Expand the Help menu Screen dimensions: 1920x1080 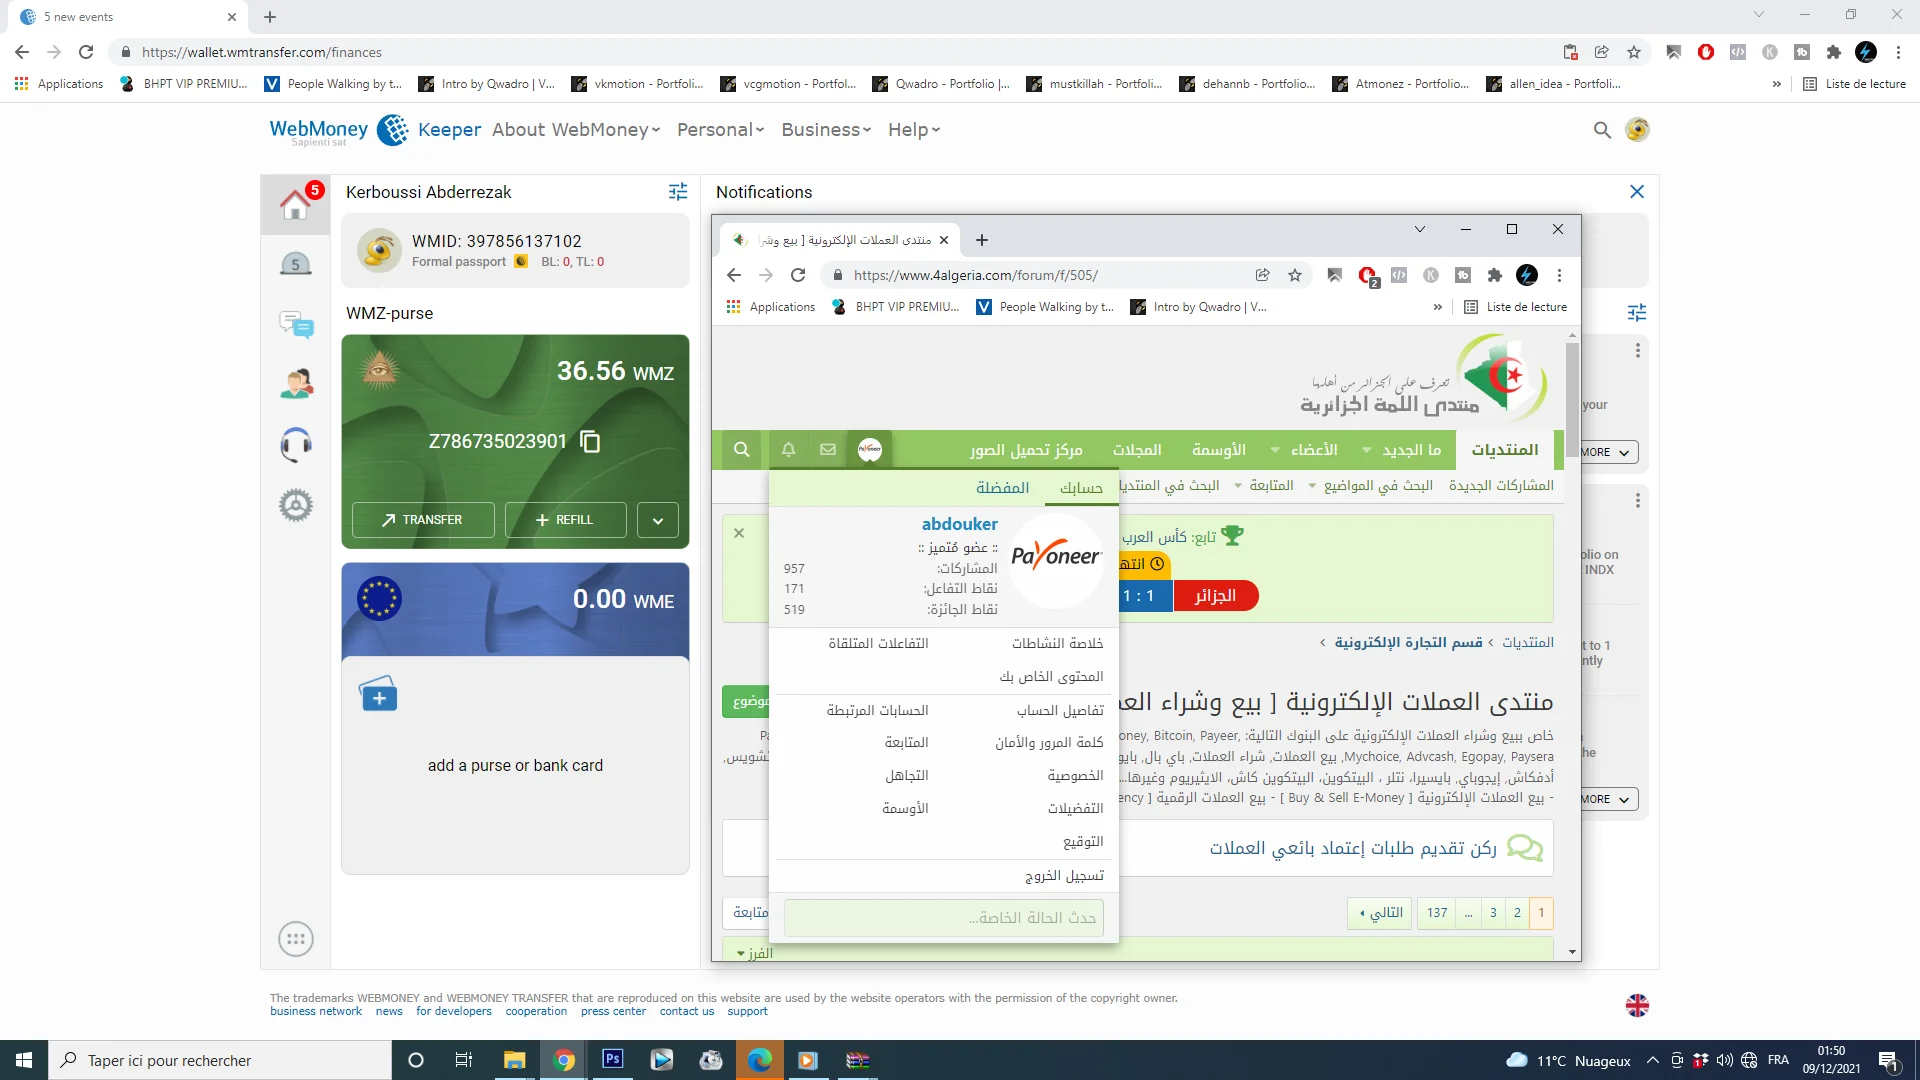[x=914, y=130]
